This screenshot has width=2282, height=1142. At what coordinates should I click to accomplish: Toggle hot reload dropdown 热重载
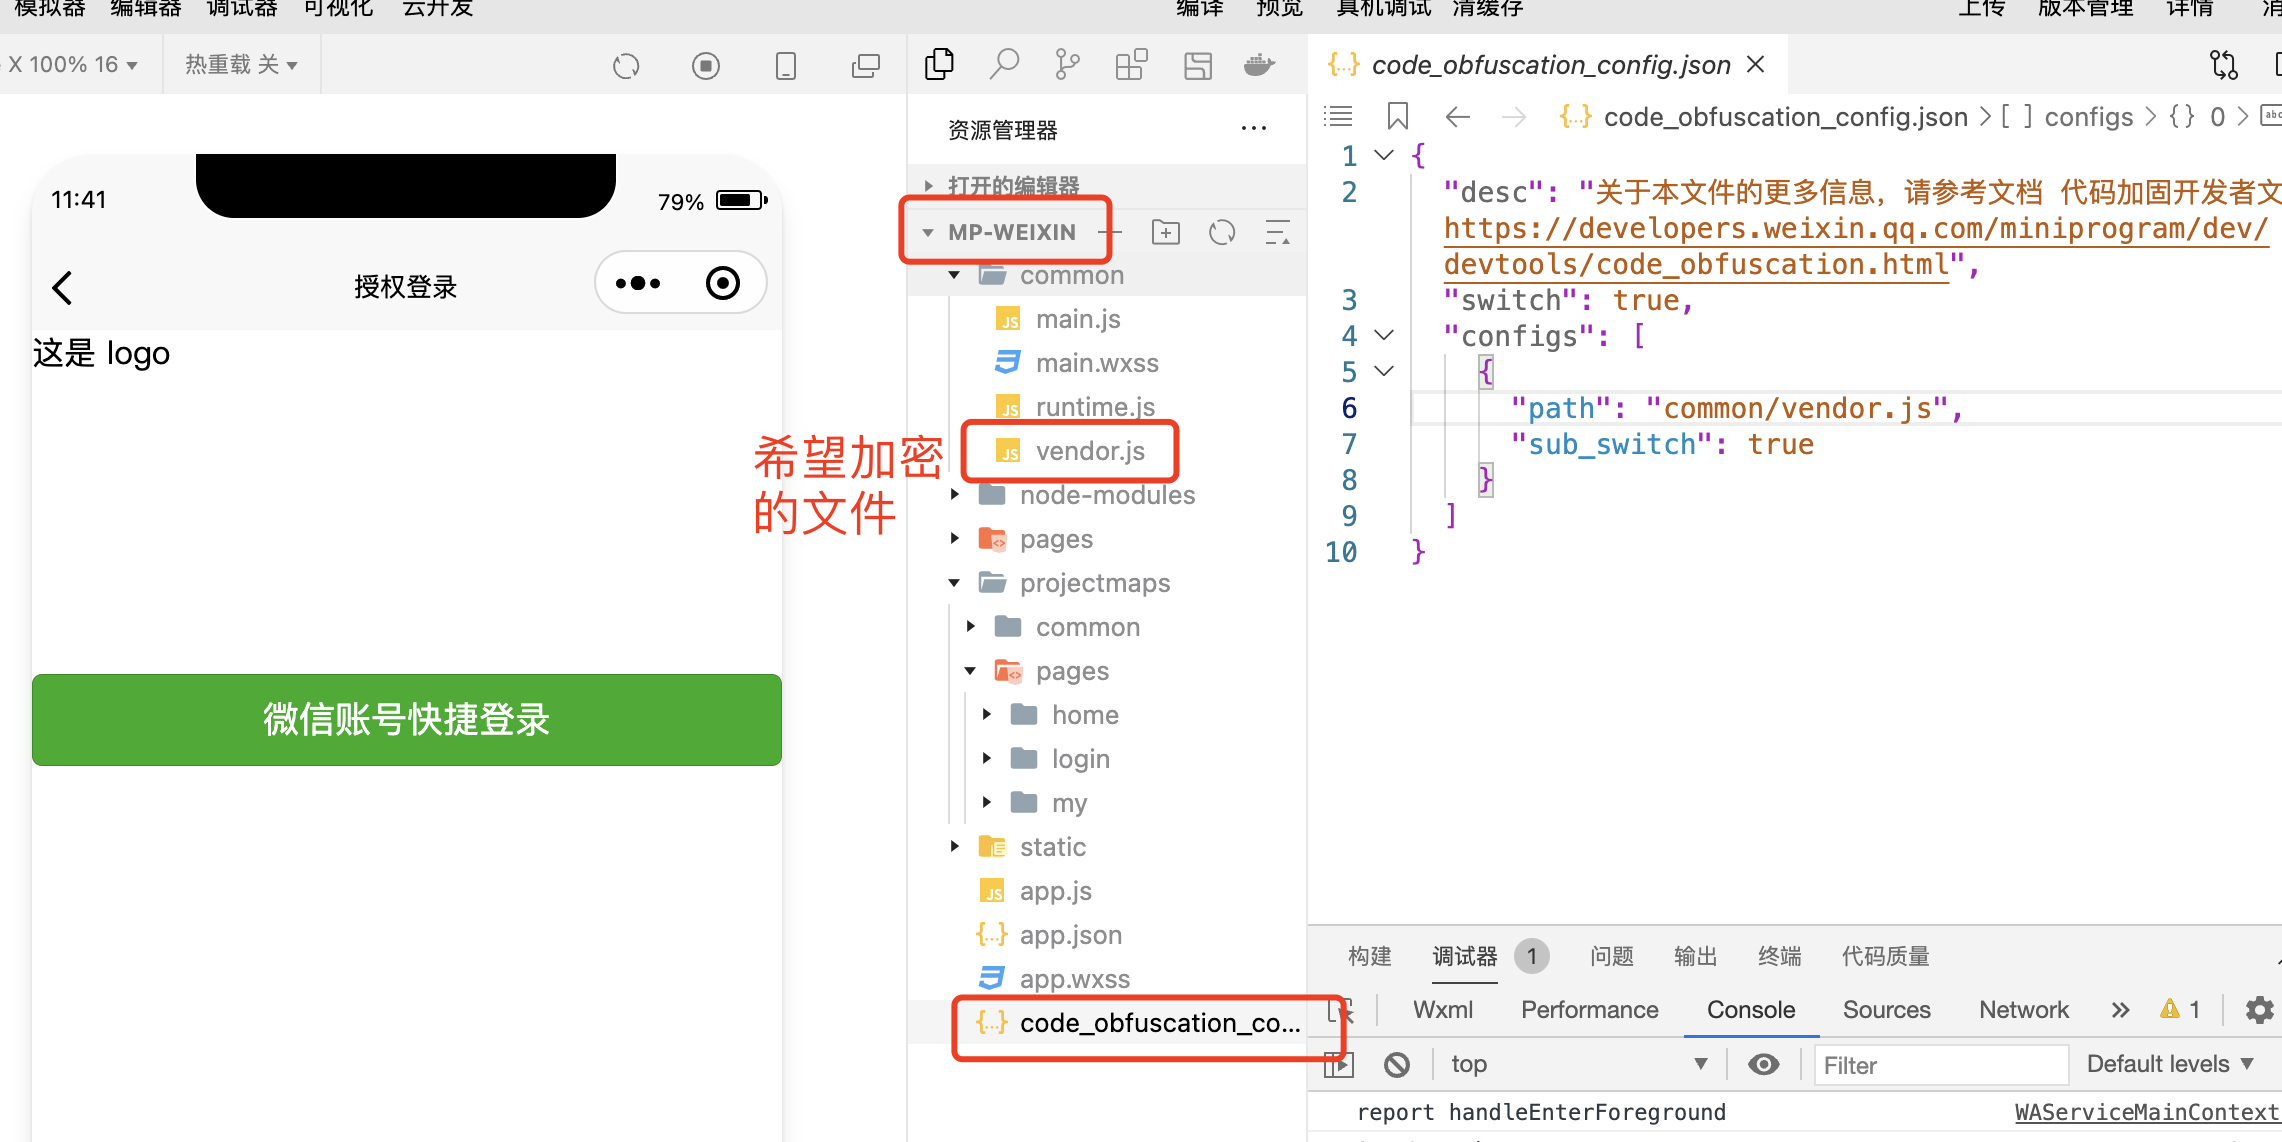point(241,65)
